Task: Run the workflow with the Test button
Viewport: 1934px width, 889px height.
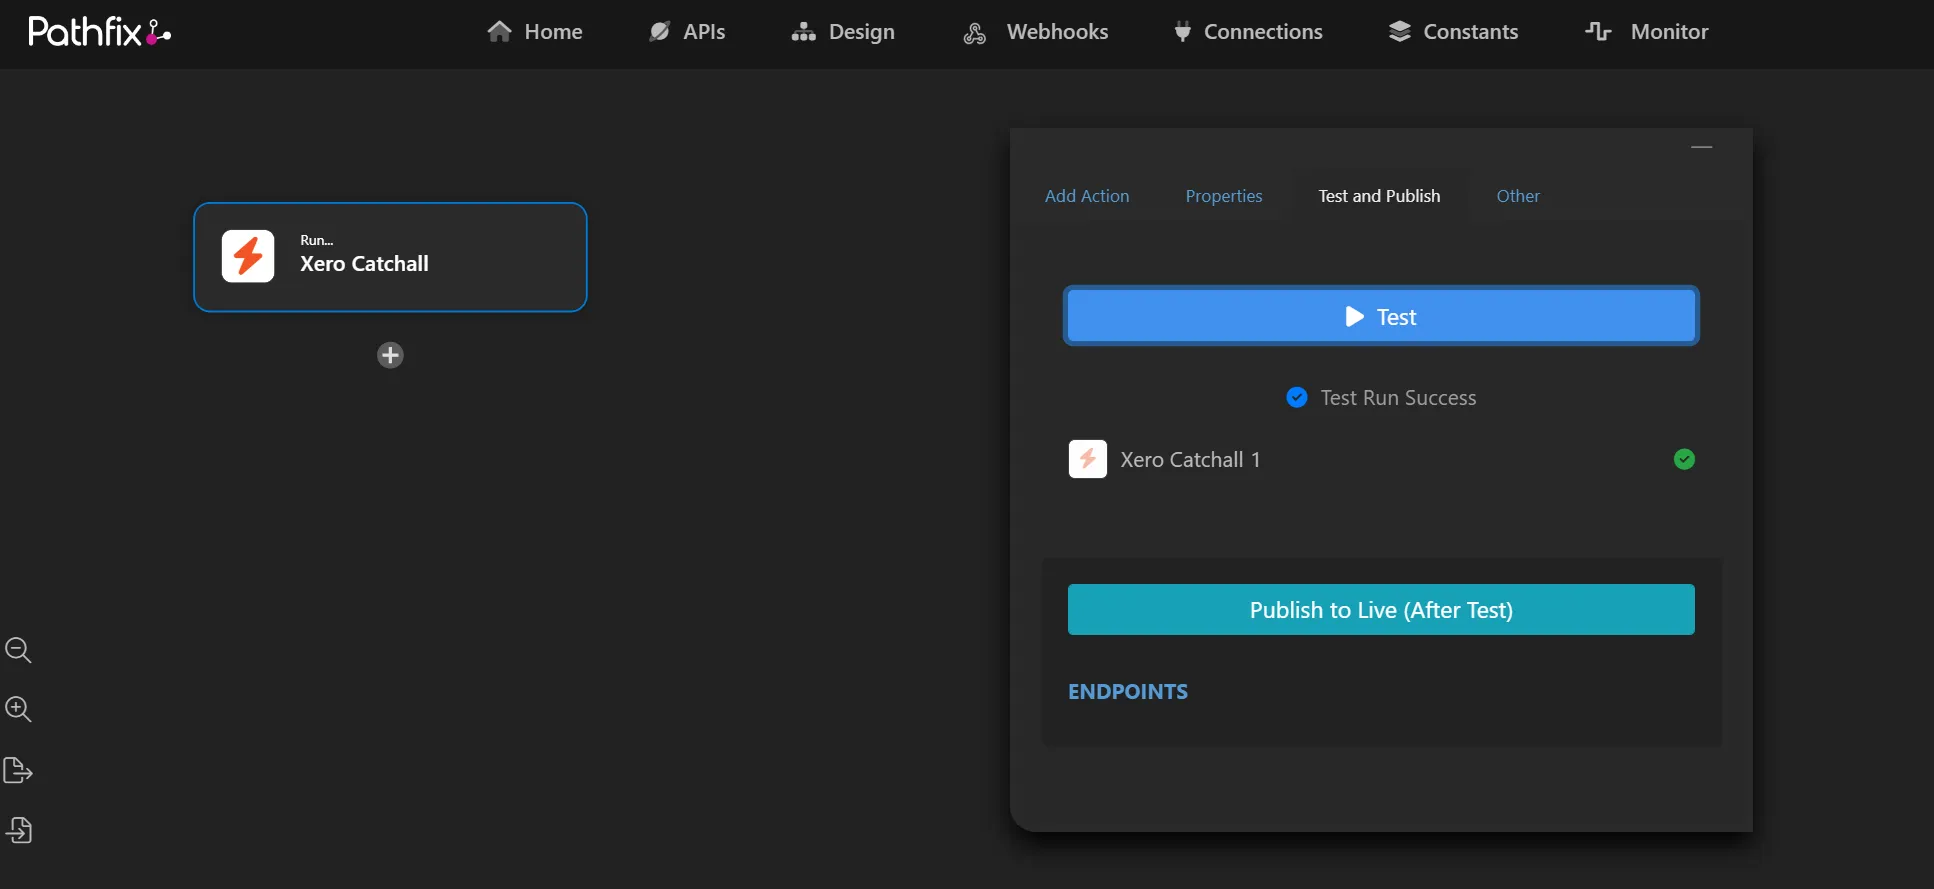Action: [x=1381, y=316]
